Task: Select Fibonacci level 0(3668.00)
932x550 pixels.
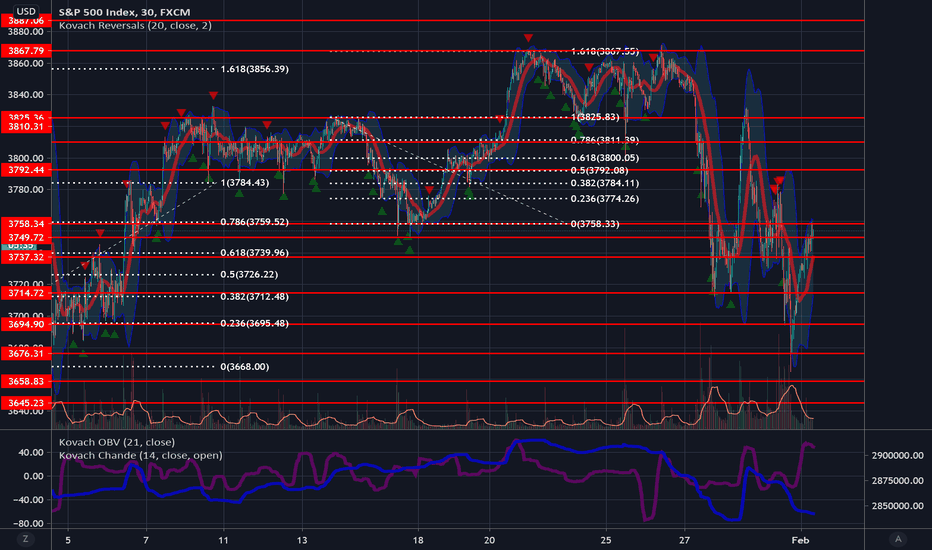Action: [245, 367]
